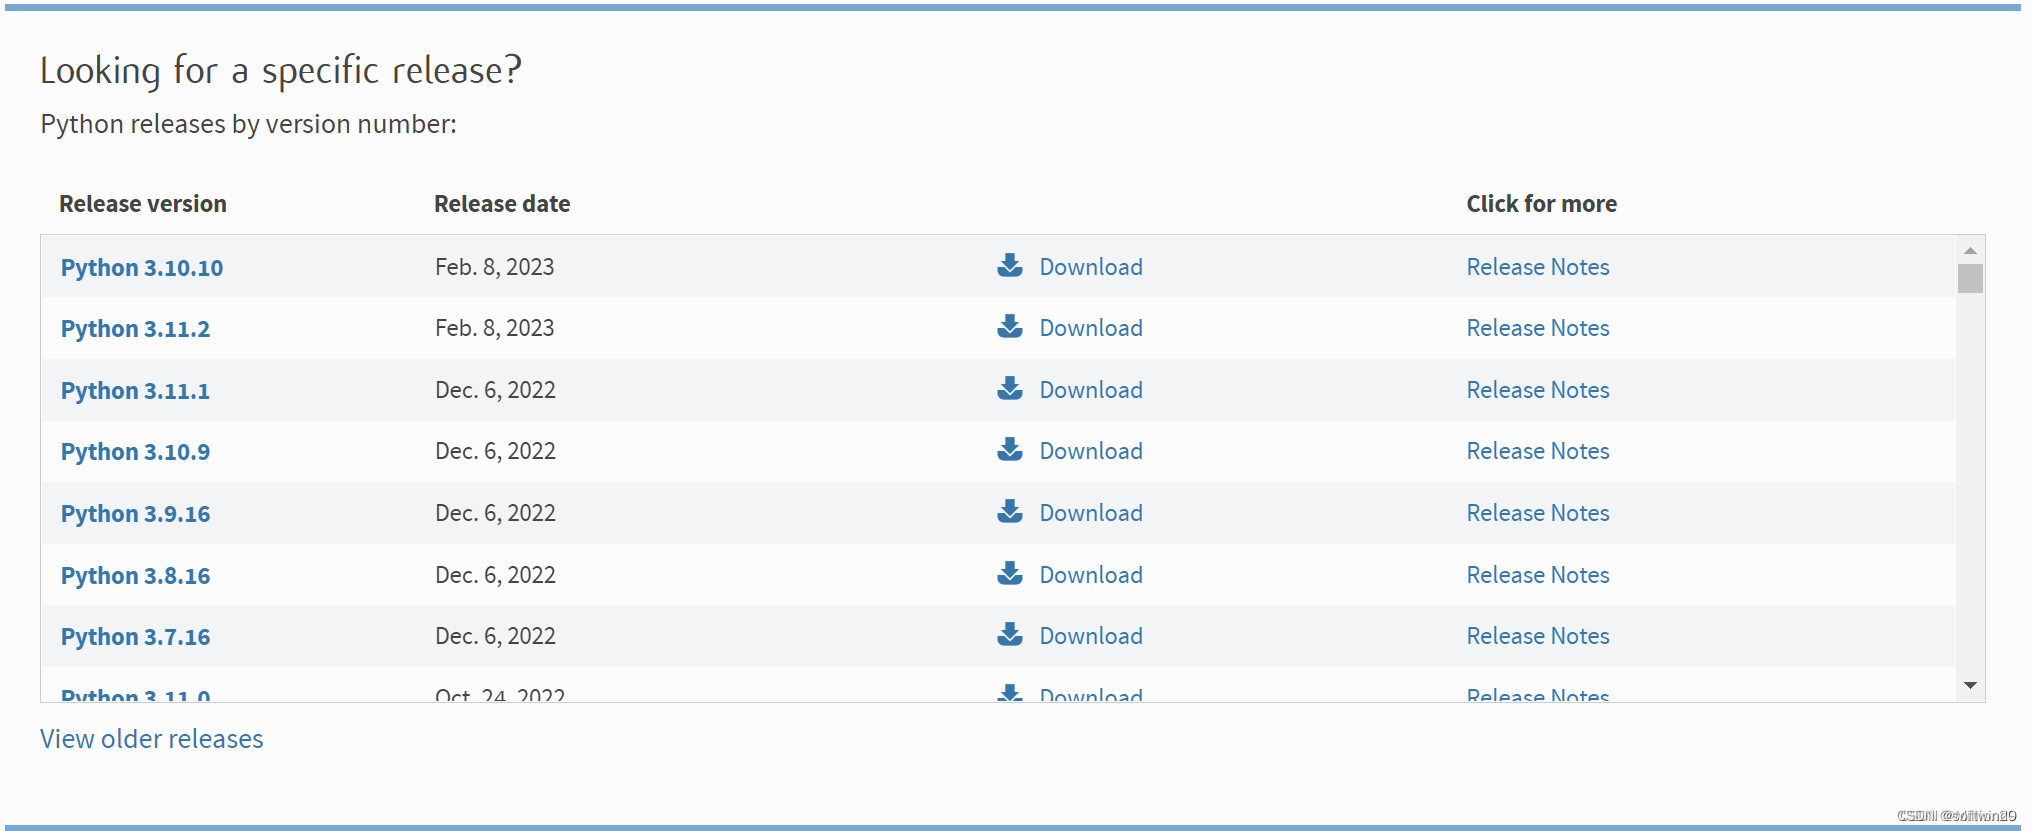Click download icon for Python 3.11.1
The height and width of the screenshot is (831, 2032).
[x=1010, y=389]
